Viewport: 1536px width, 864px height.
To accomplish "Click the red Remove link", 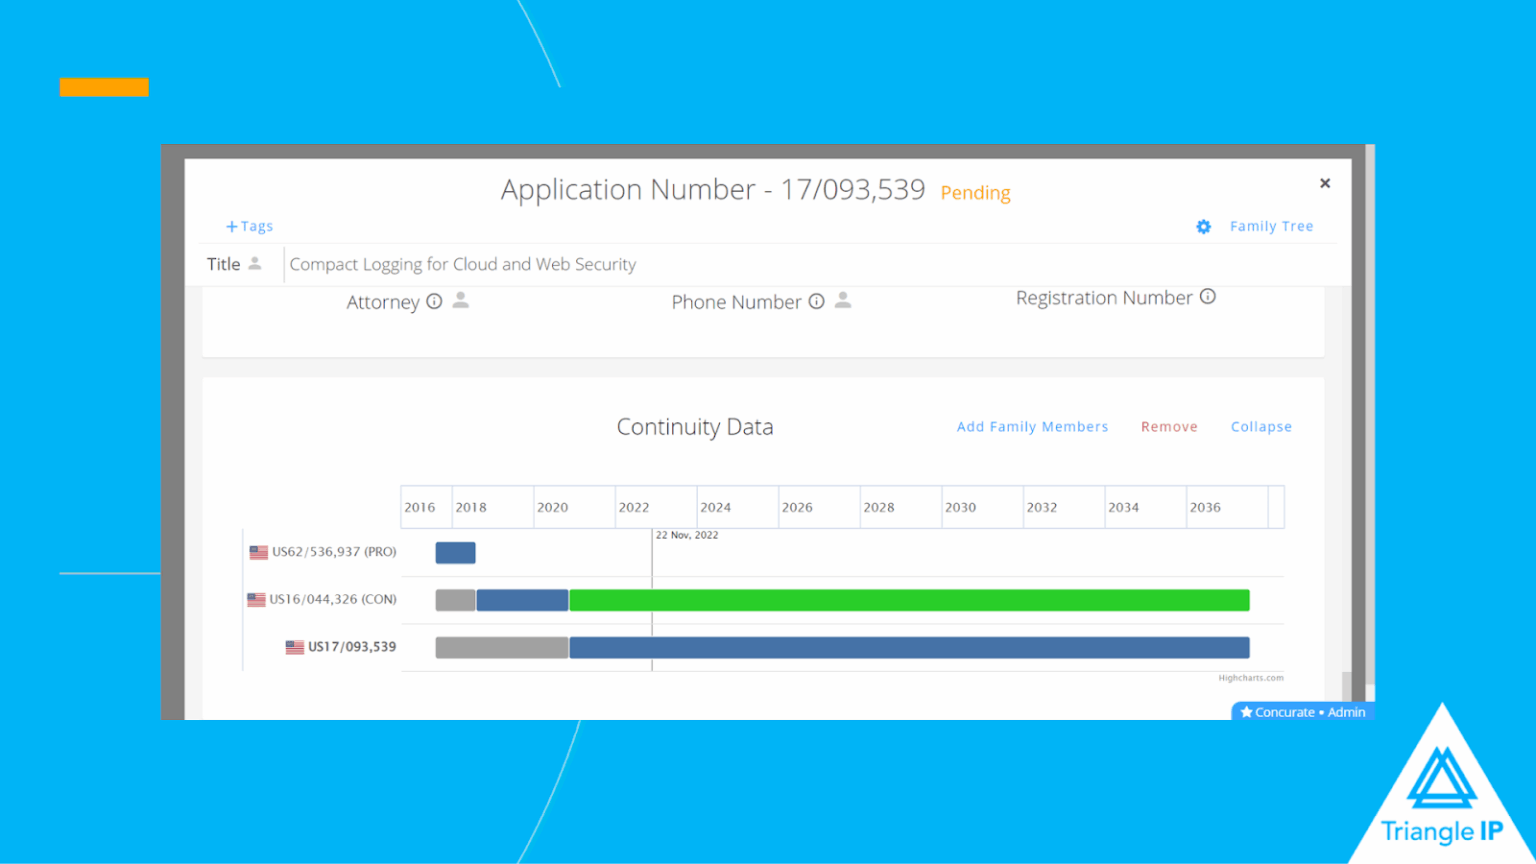I will point(1168,427).
